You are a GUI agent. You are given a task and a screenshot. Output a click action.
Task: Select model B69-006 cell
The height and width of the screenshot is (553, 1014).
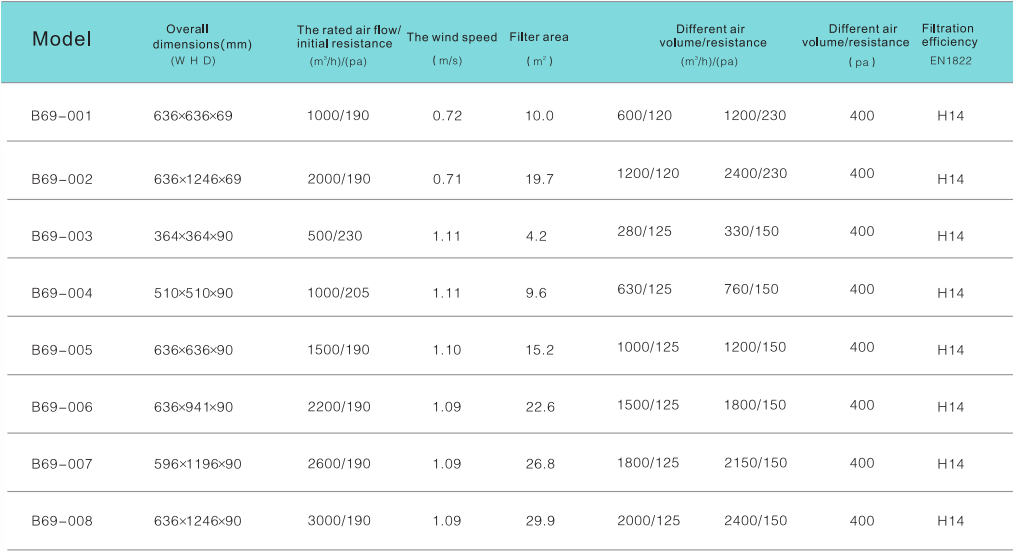point(62,407)
